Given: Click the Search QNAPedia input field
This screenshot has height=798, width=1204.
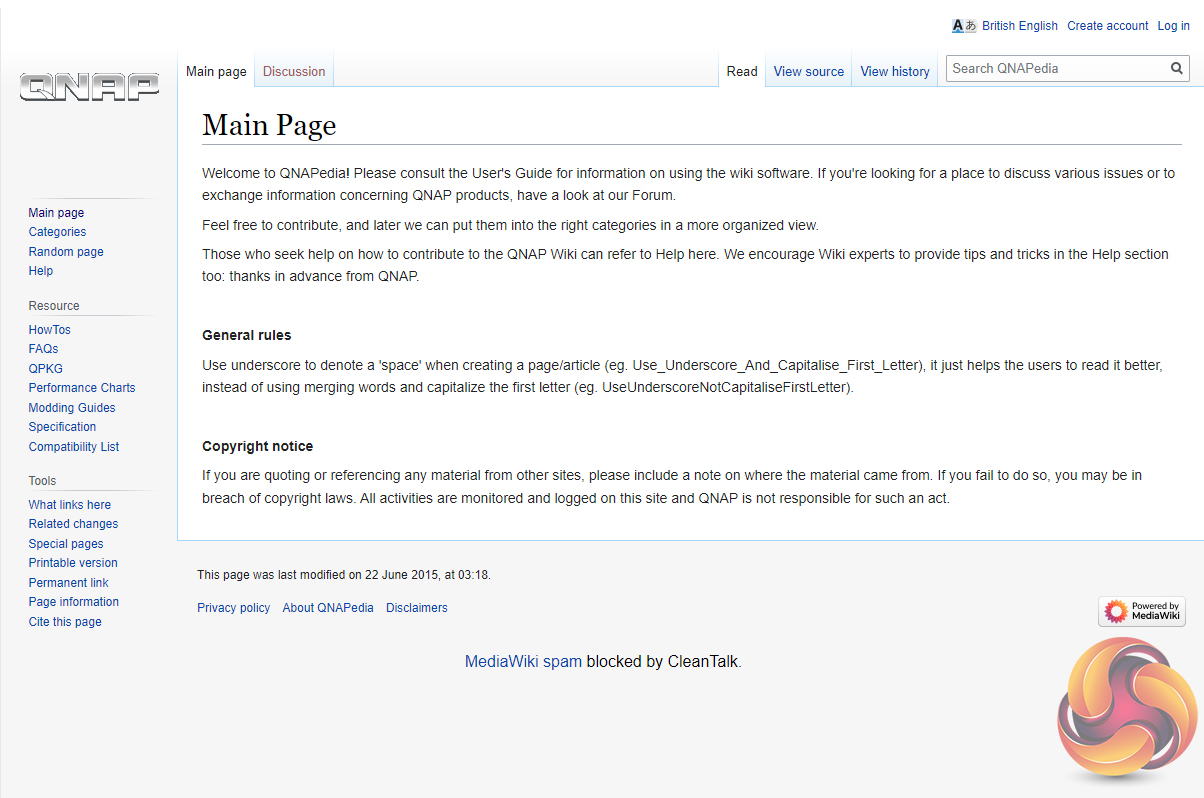Looking at the screenshot, I should click(1055, 69).
